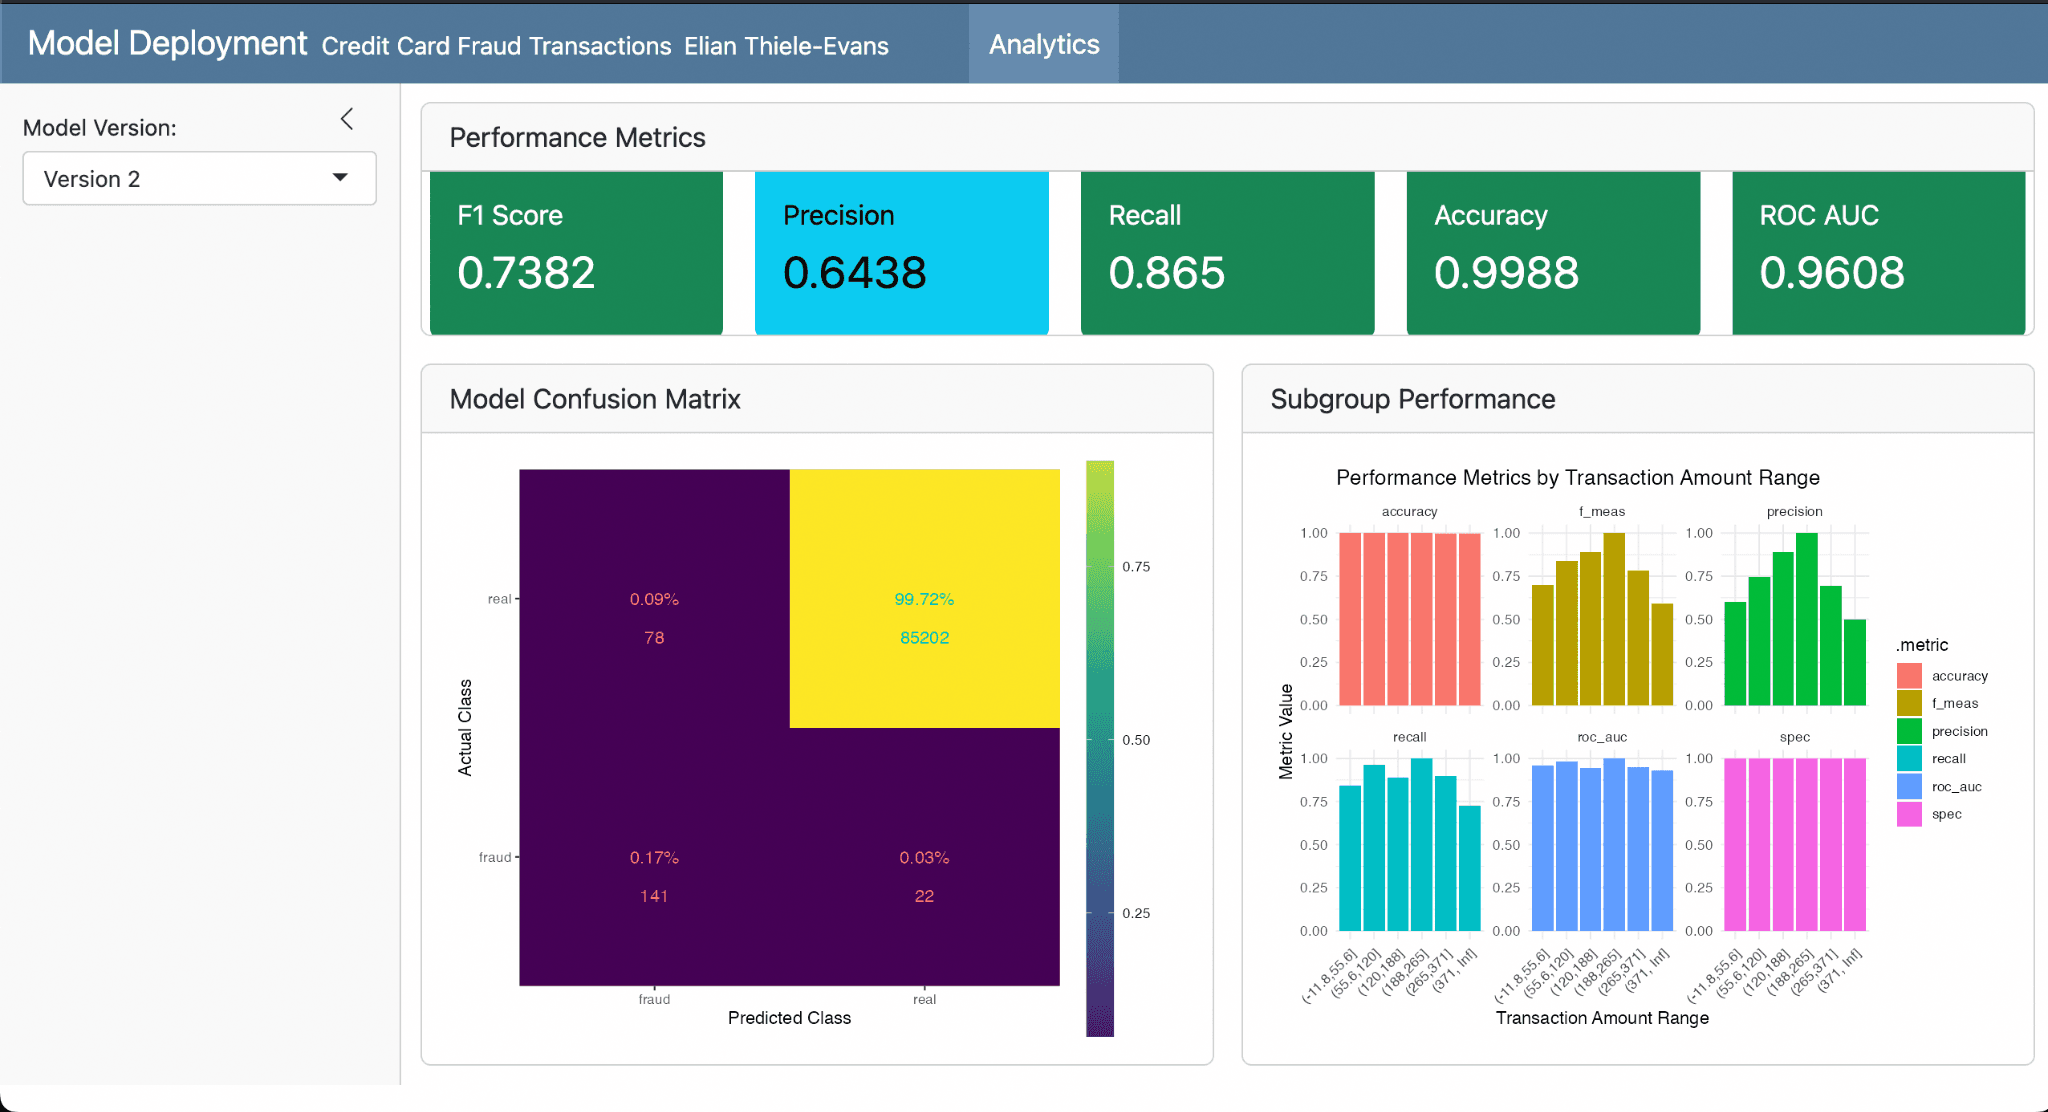2048x1112 pixels.
Task: Select the Recall value box
Action: coord(1227,253)
